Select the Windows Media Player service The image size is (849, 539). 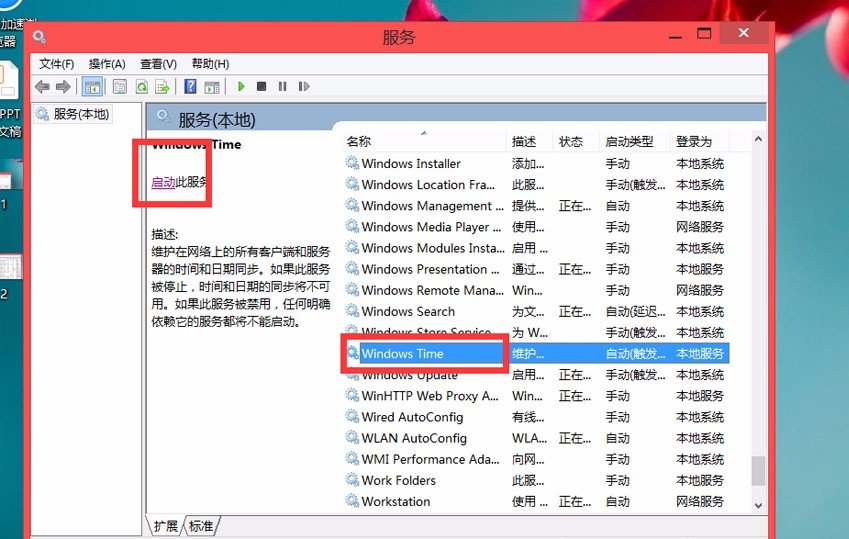click(x=537, y=227)
